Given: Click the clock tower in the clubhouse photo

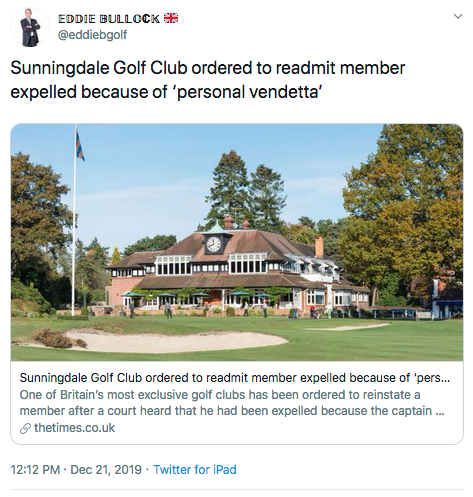Looking at the screenshot, I should 214,242.
